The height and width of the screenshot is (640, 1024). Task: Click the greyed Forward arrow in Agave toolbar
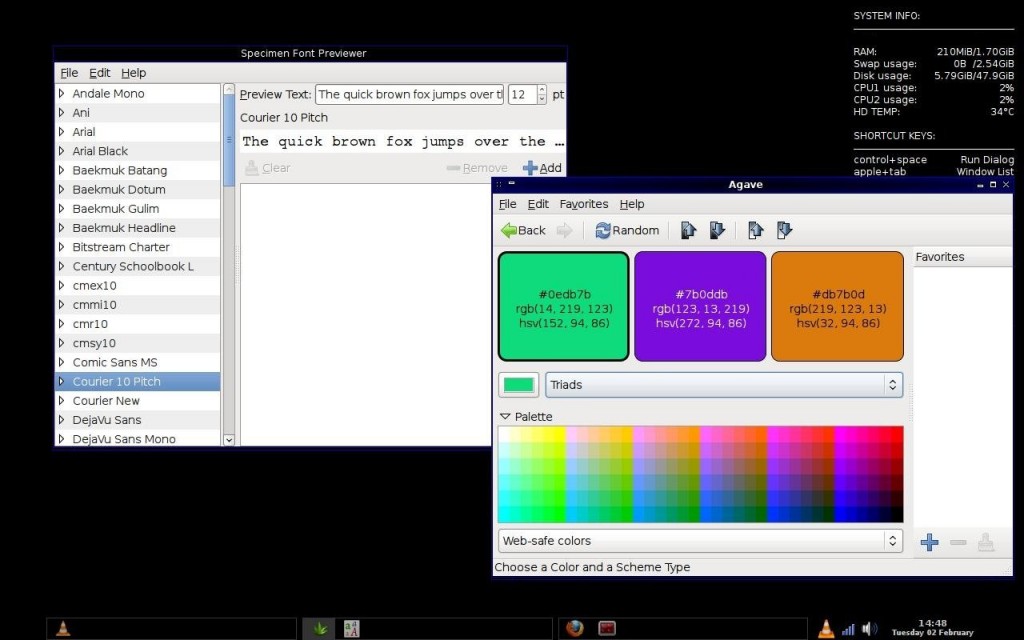[x=564, y=231]
